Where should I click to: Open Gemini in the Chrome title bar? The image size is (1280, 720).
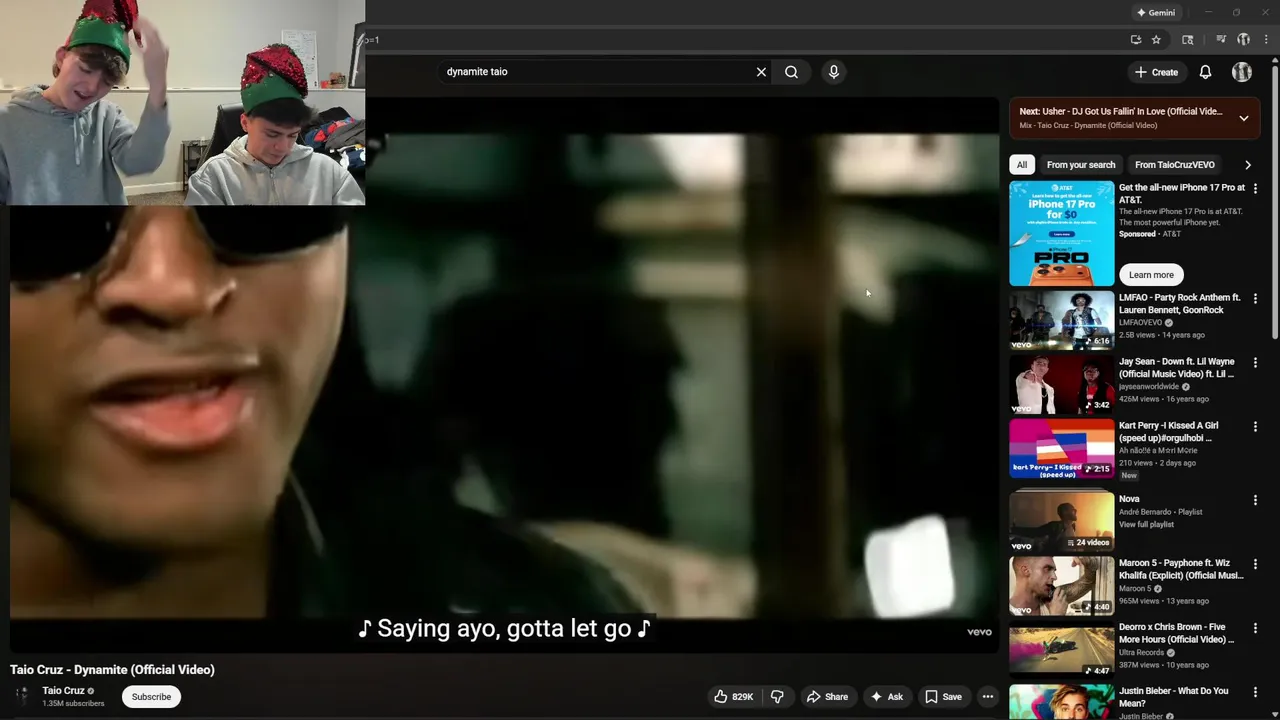tap(1155, 12)
